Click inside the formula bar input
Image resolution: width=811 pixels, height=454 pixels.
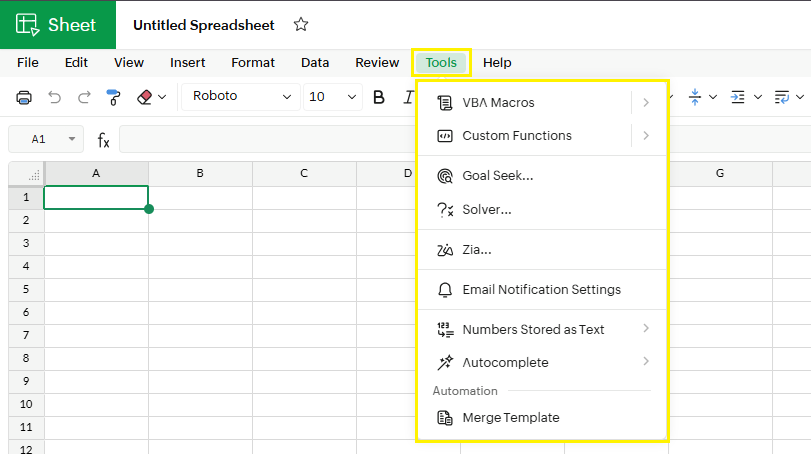(x=268, y=139)
